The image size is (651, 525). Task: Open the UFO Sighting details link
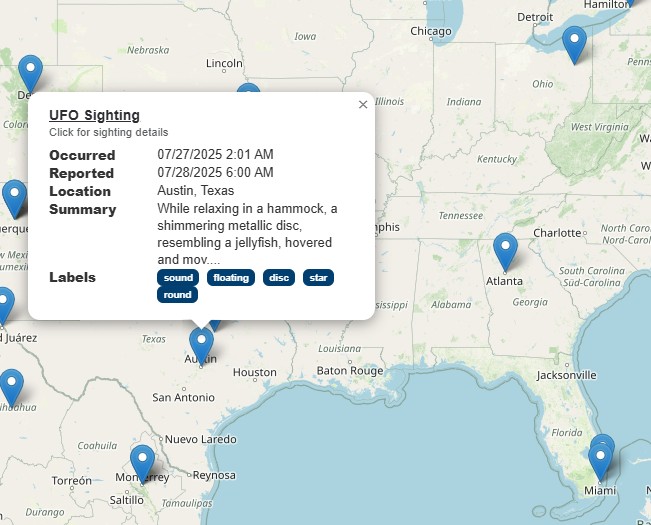(94, 115)
